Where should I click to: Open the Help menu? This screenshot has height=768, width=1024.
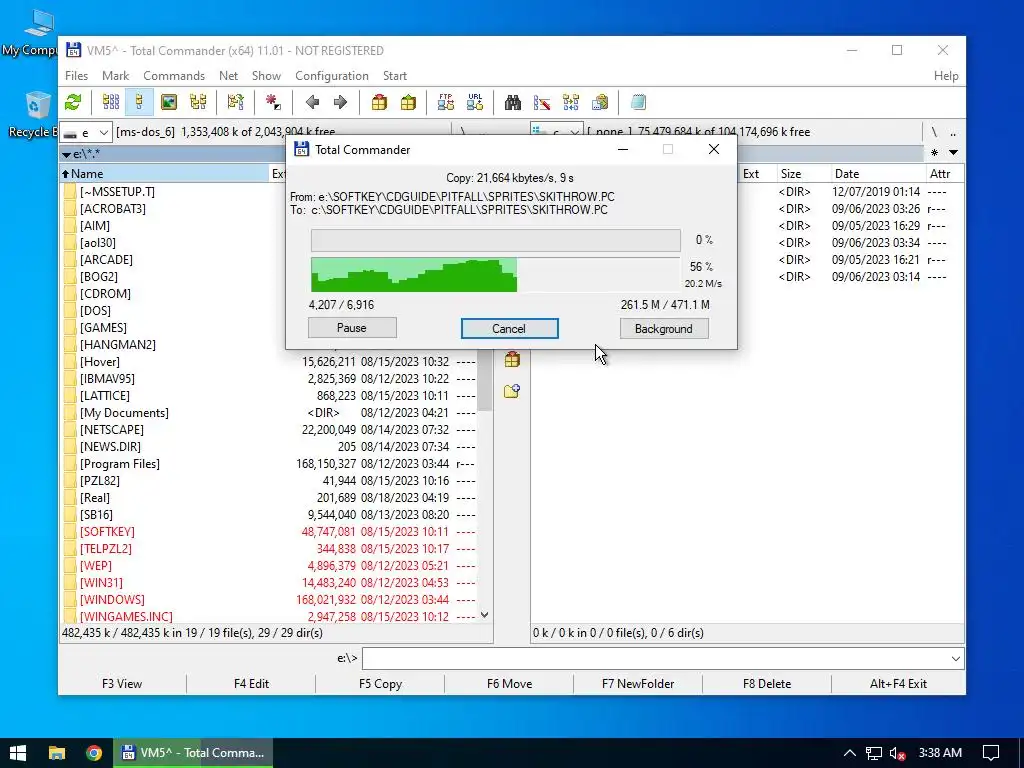946,76
